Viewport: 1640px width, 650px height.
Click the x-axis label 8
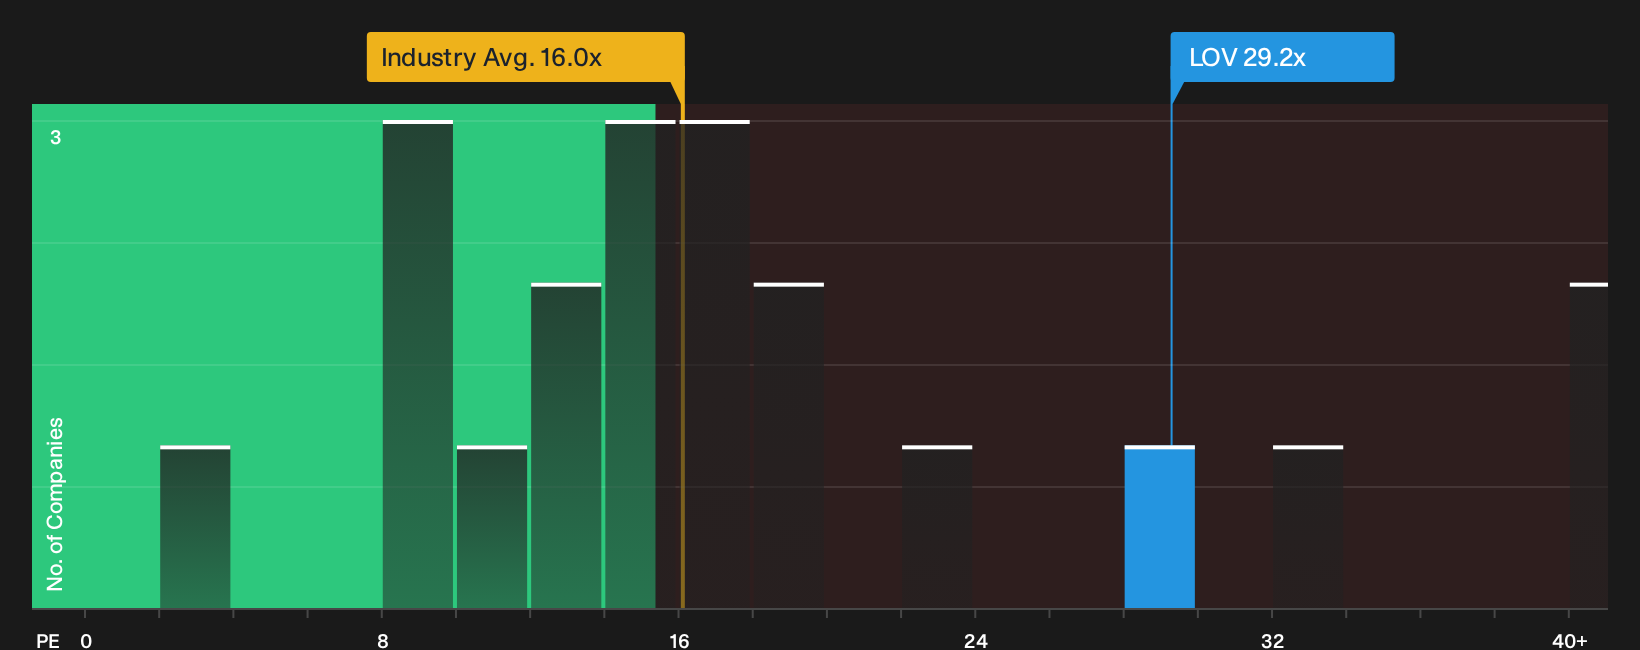point(382,640)
